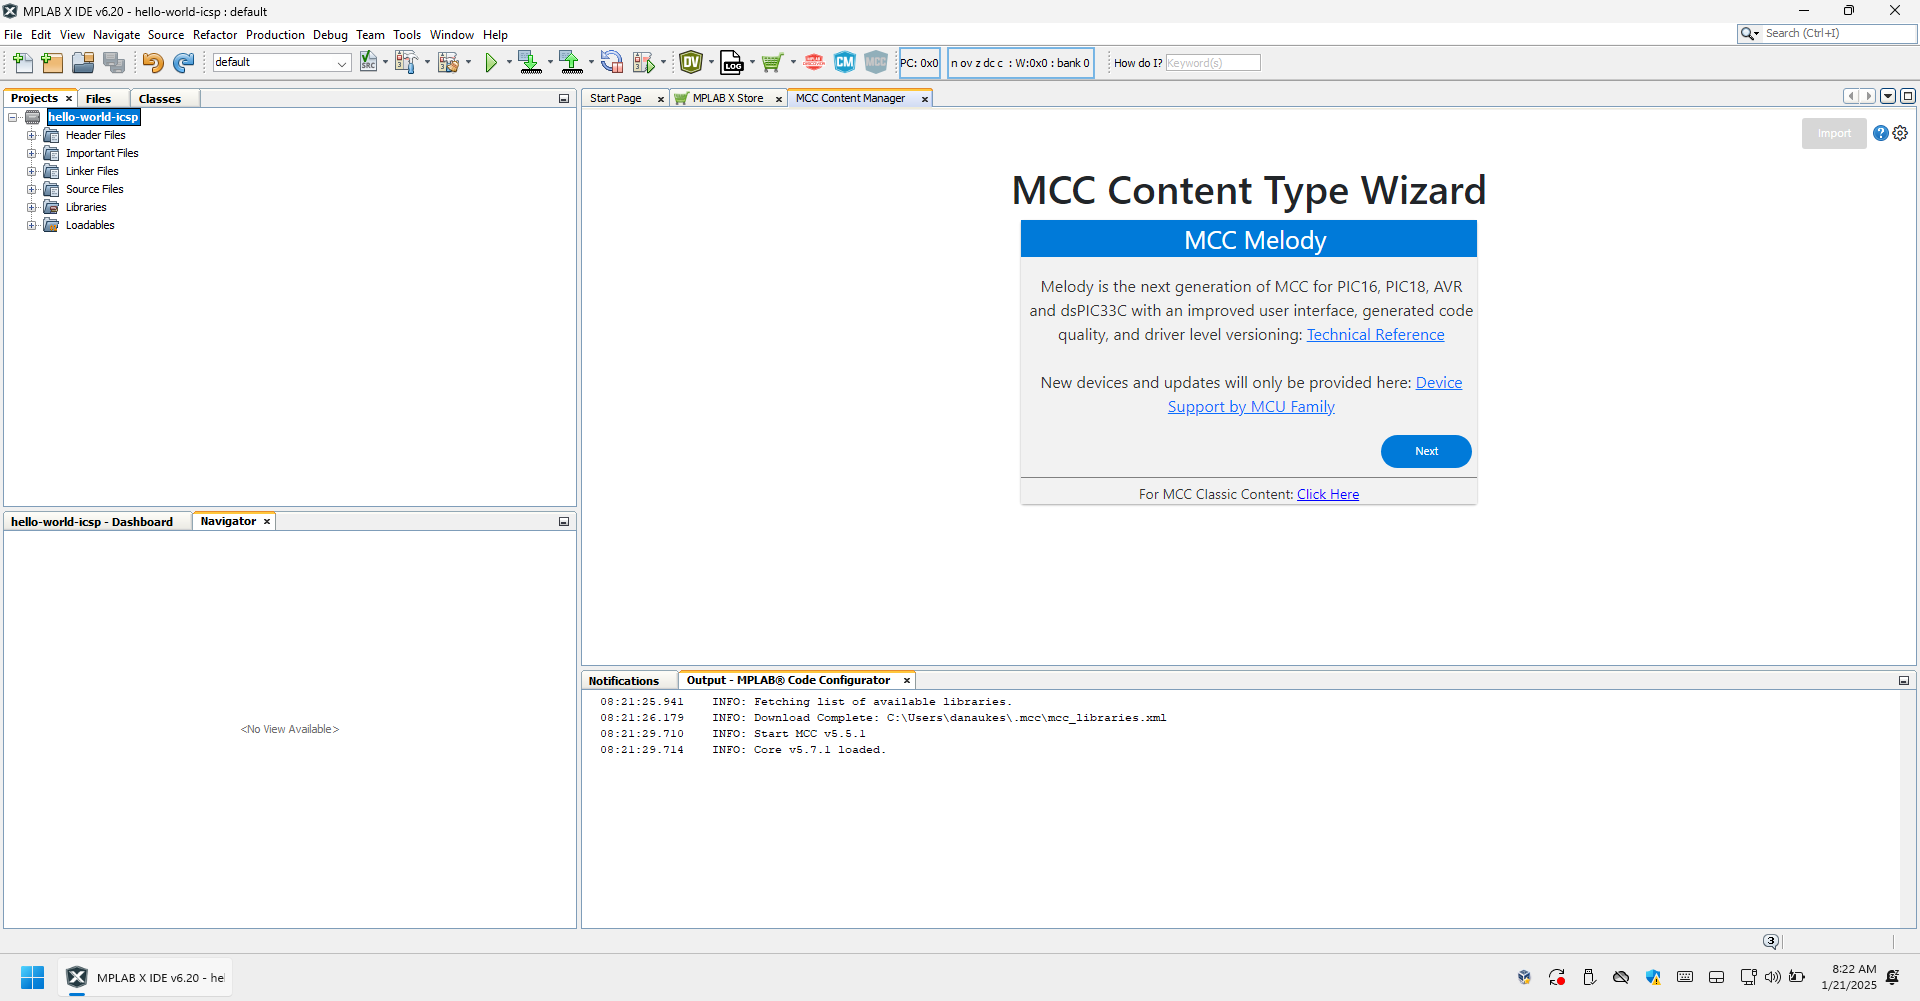Minimize the Output panel window group
The width and height of the screenshot is (1920, 1001).
click(1904, 681)
